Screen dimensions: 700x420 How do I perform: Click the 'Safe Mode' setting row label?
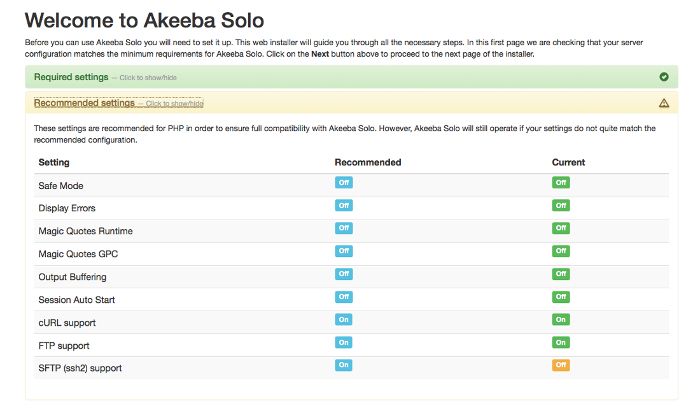[x=61, y=186]
